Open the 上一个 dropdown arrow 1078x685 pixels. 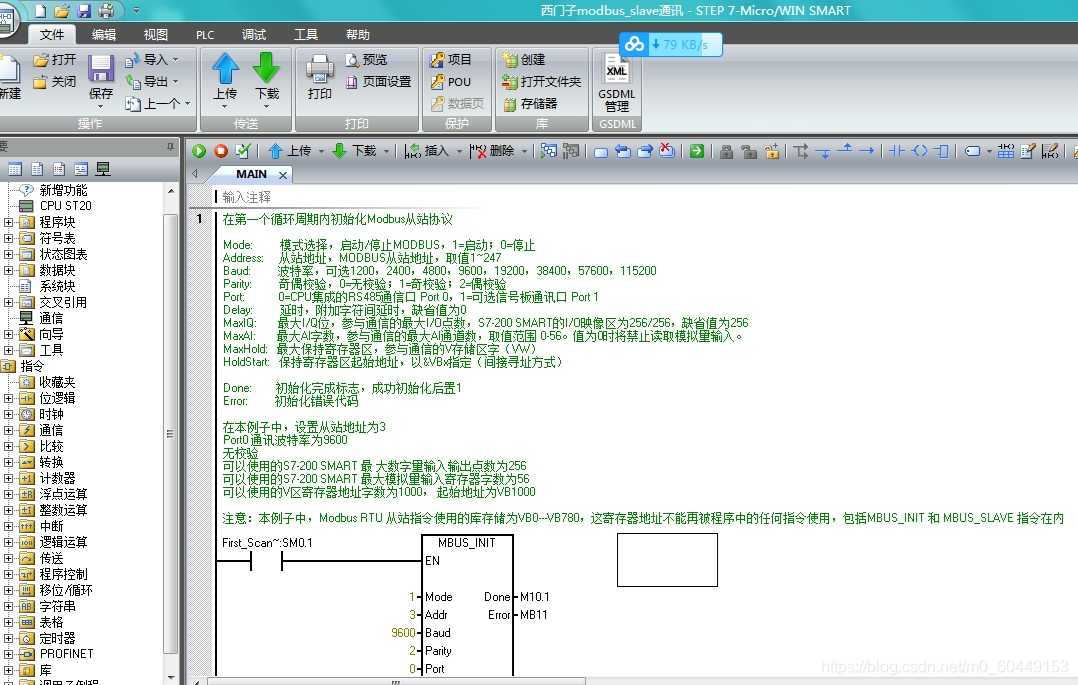(187, 104)
